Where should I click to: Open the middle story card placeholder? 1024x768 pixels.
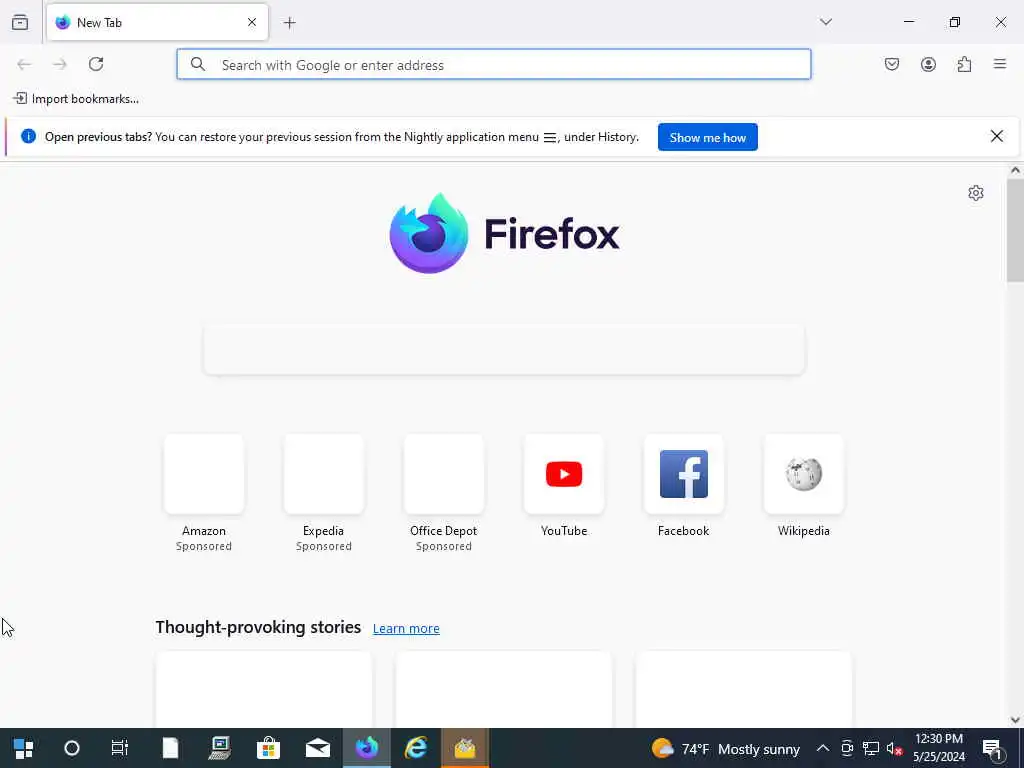click(504, 690)
